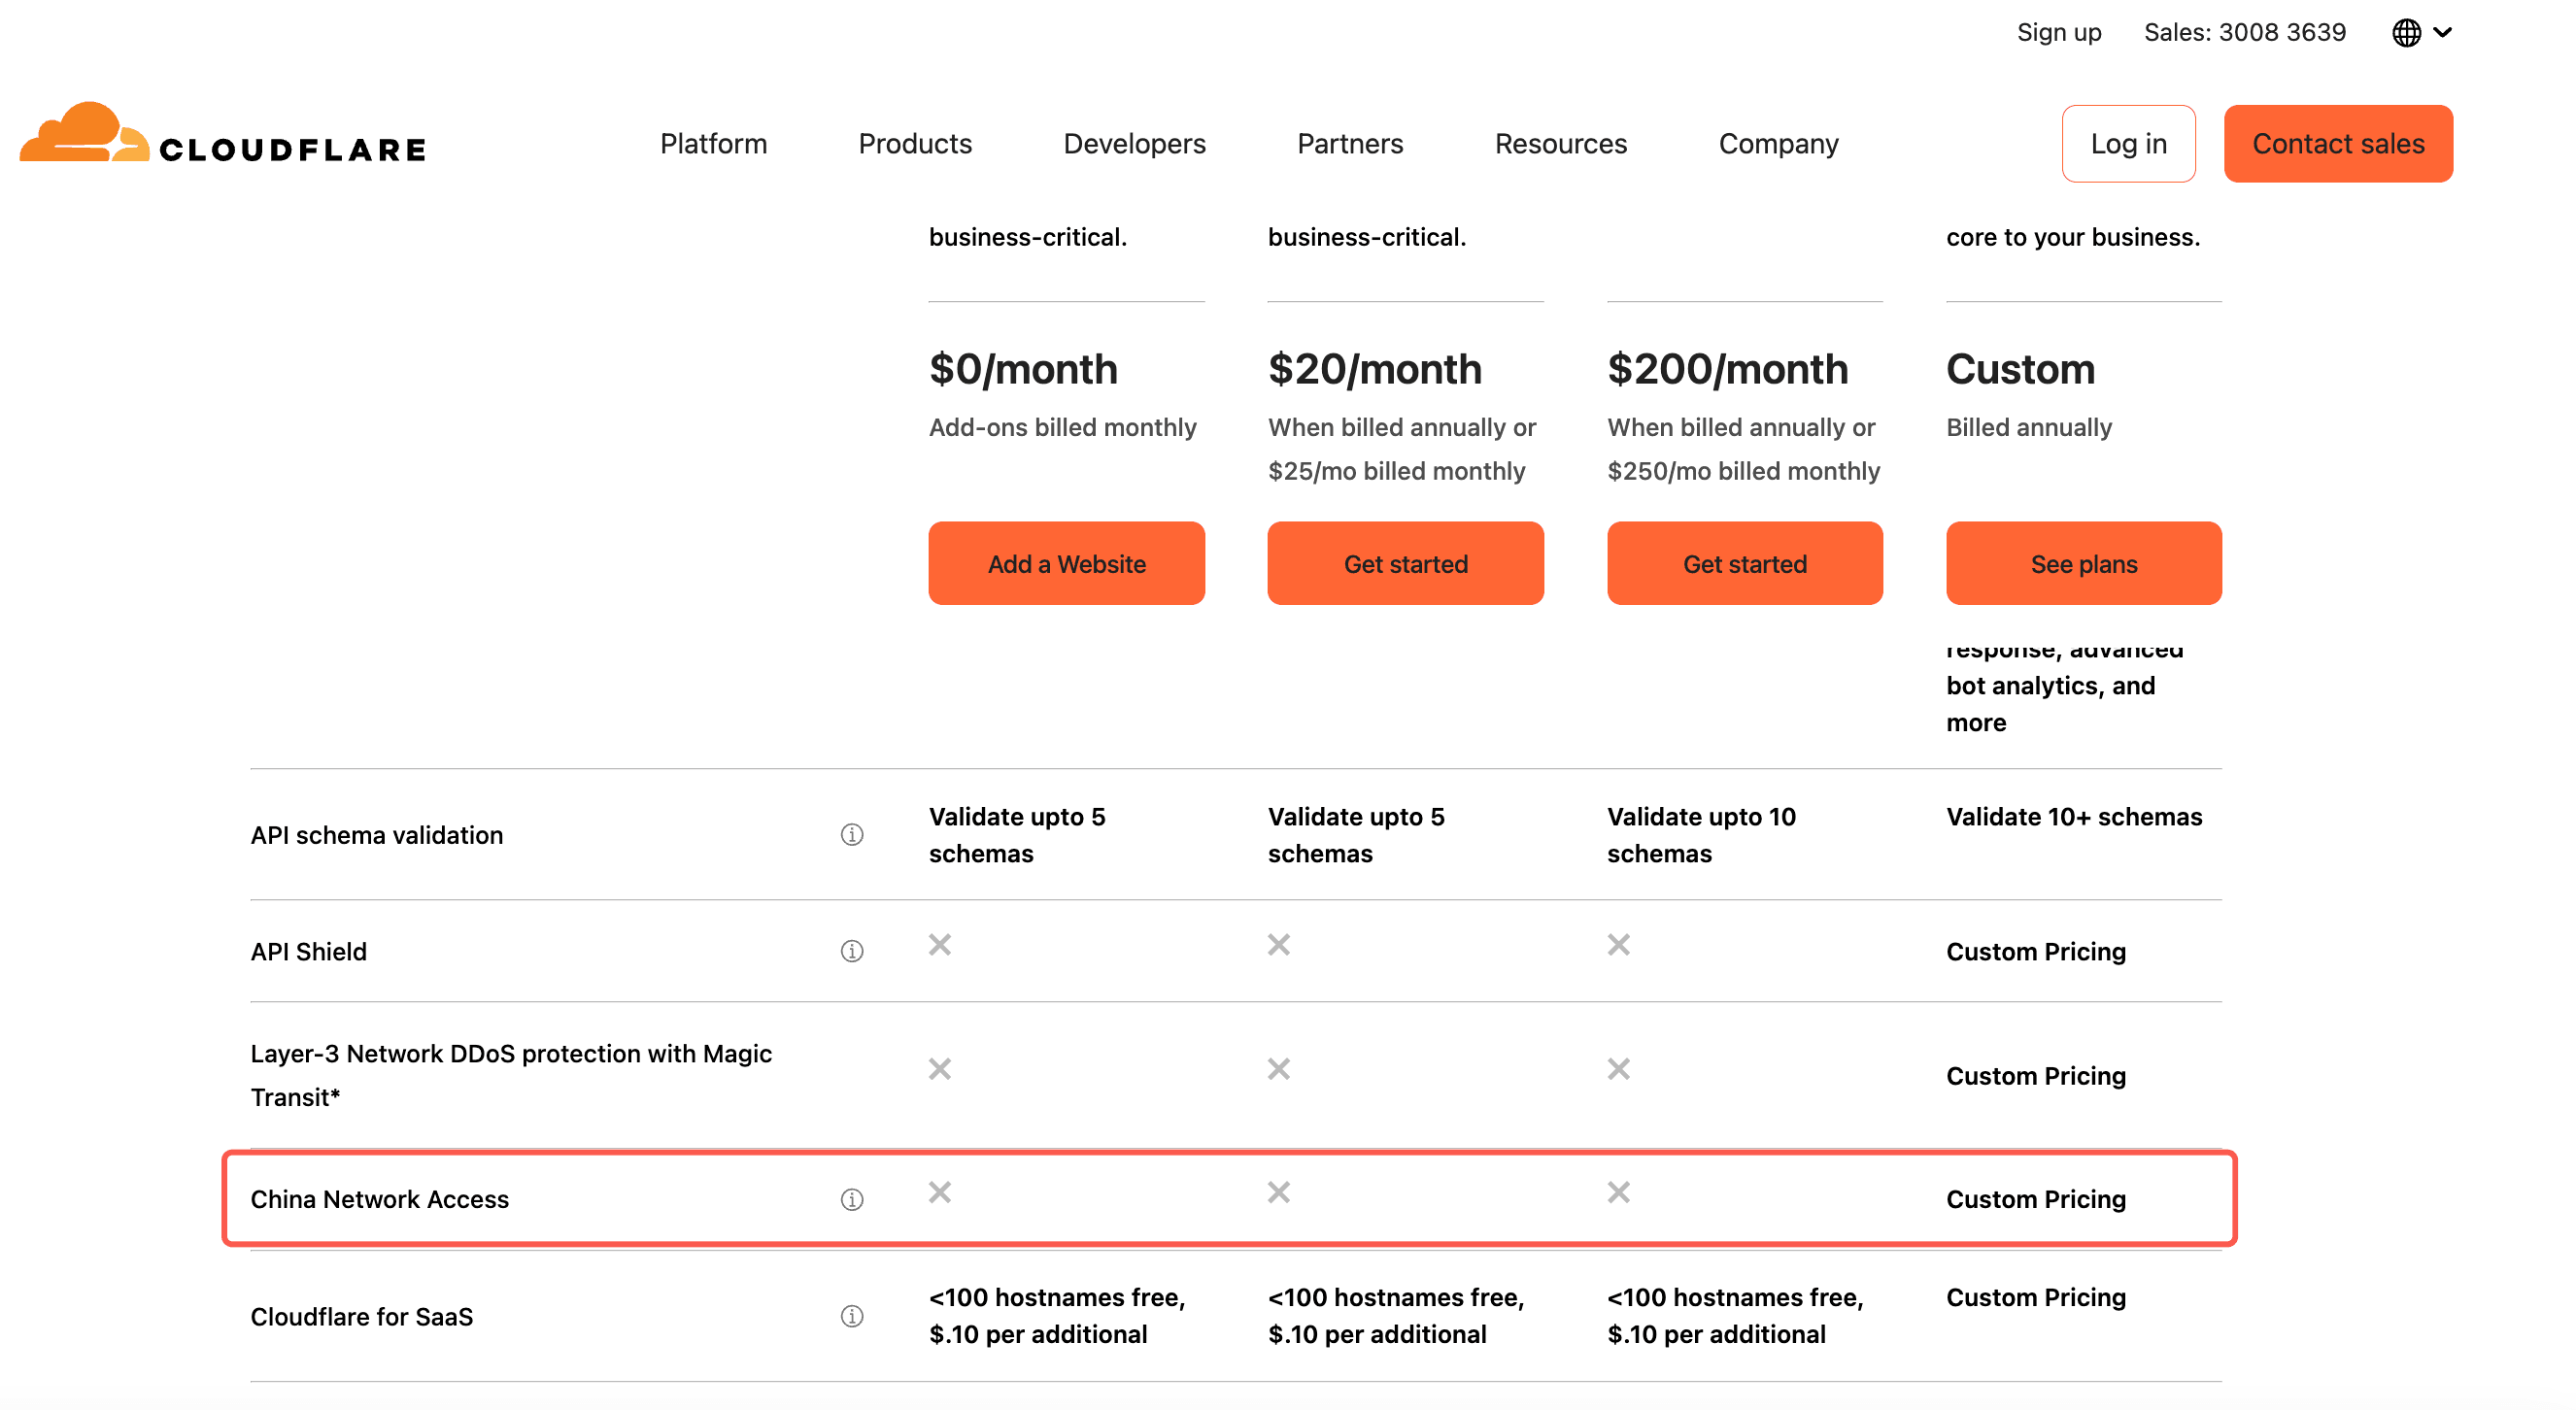Viewport: 2576px width, 1410px height.
Task: Click Custom Pricing in API Shield row
Action: tap(2036, 951)
